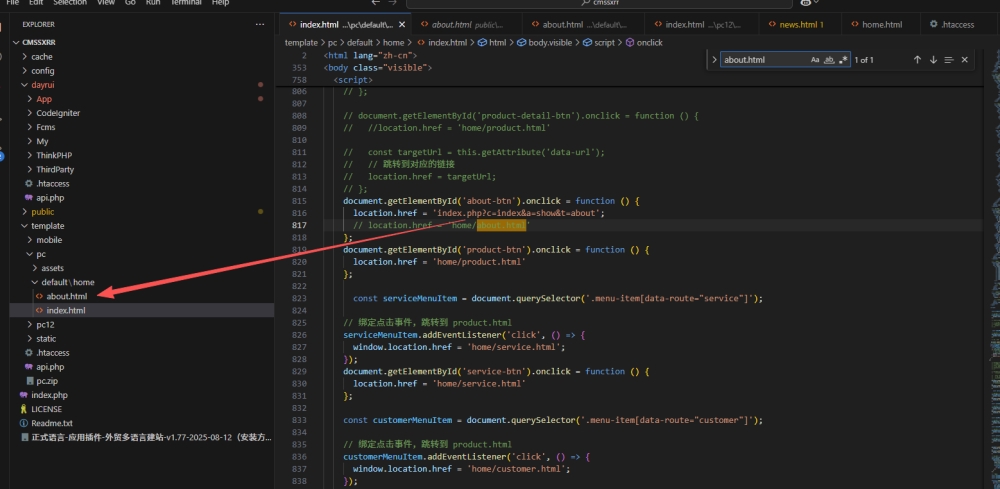
Task: Close the find widget with X
Action: click(964, 60)
